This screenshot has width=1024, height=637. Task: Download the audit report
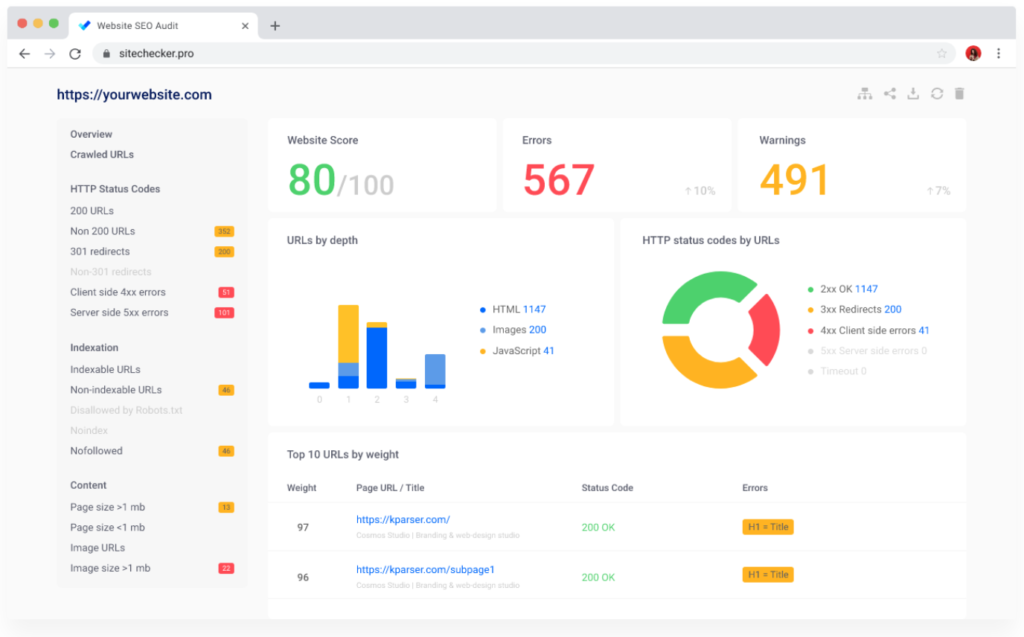(x=912, y=94)
